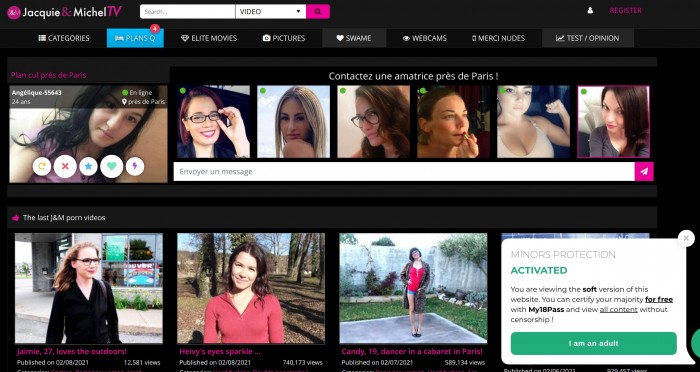Open the WEBCAMS section
The width and height of the screenshot is (700, 372).
point(425,38)
